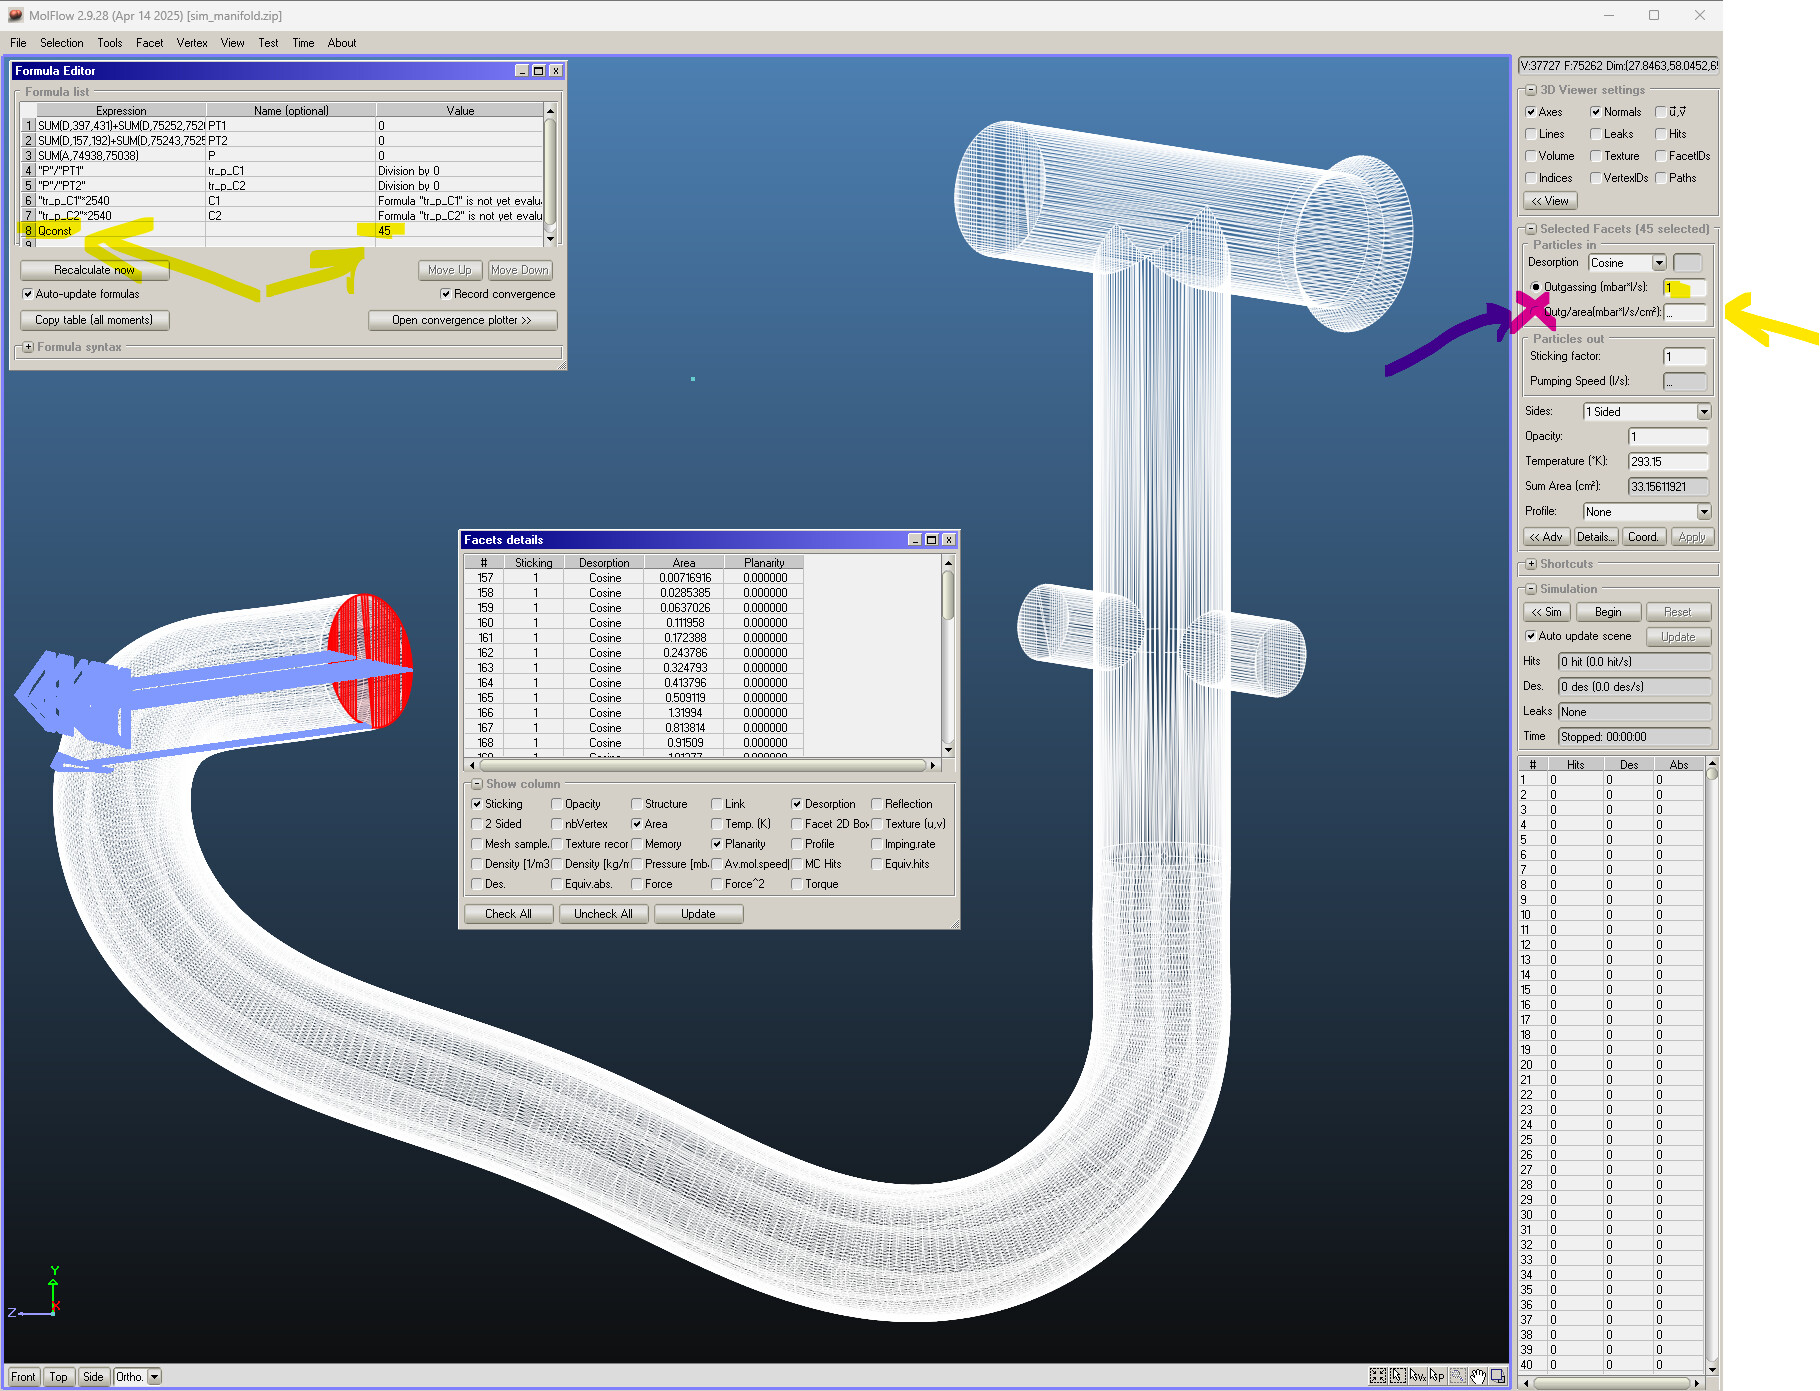Expand the Formula syntax section
The image size is (1820, 1391).
(x=28, y=347)
